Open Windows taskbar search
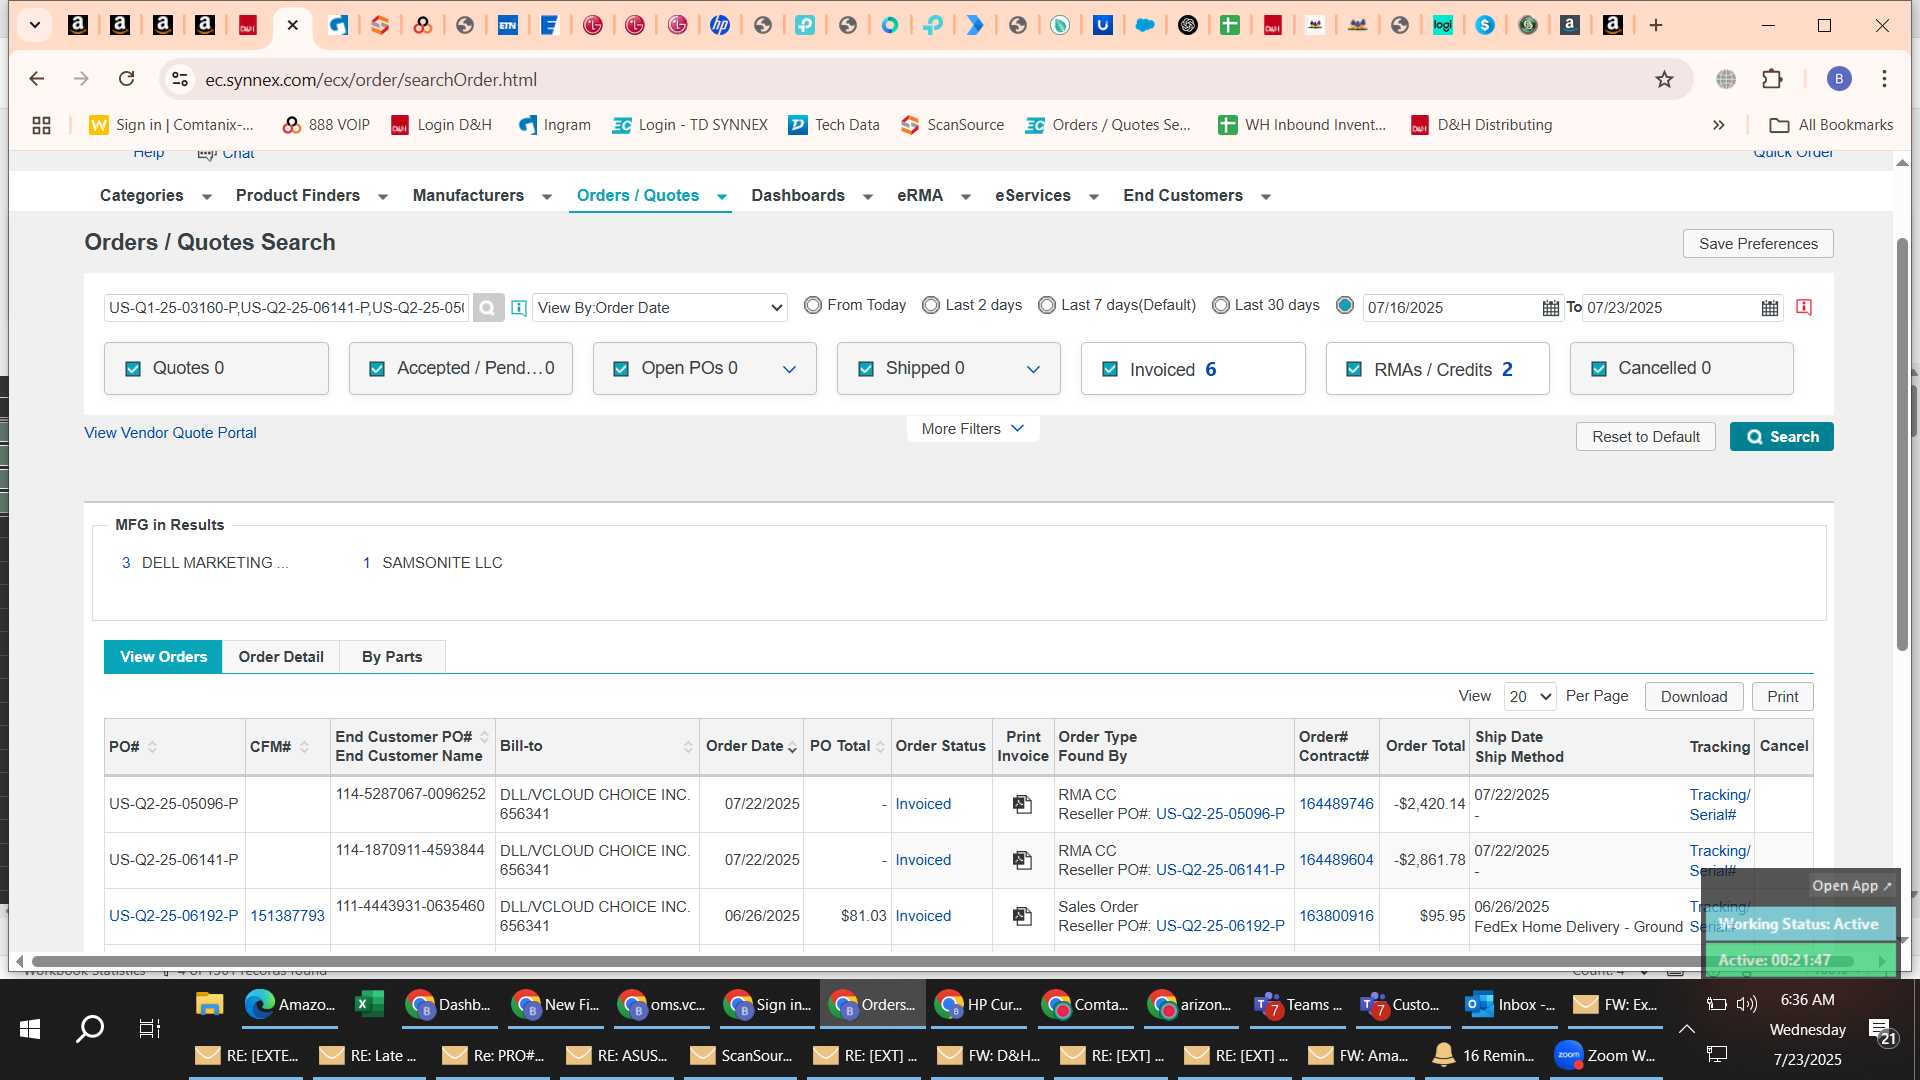The height and width of the screenshot is (1080, 1920). pyautogui.click(x=90, y=1028)
